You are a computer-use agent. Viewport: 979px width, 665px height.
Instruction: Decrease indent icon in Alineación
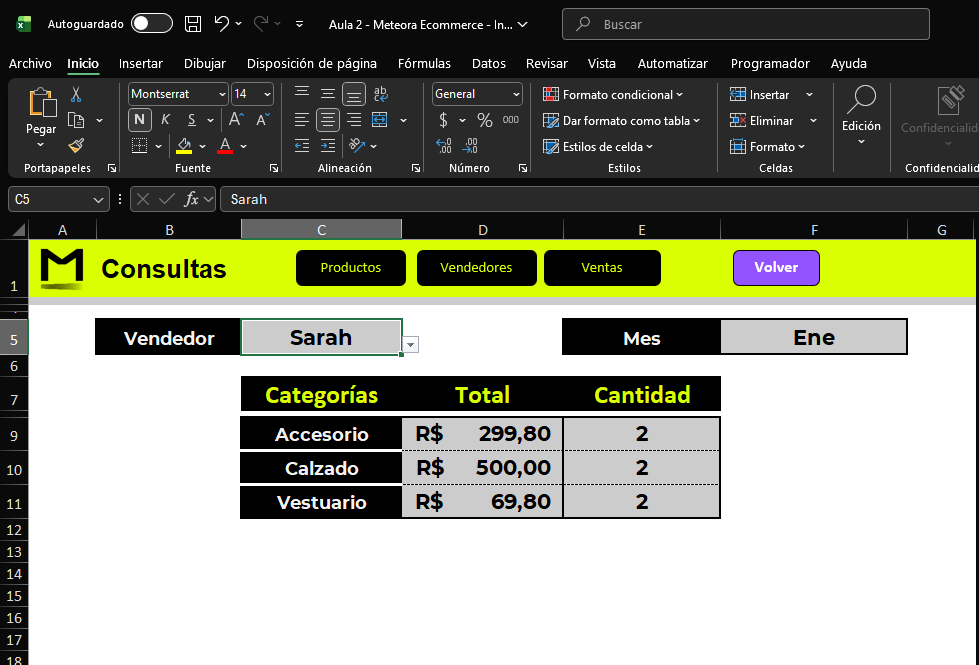(302, 145)
